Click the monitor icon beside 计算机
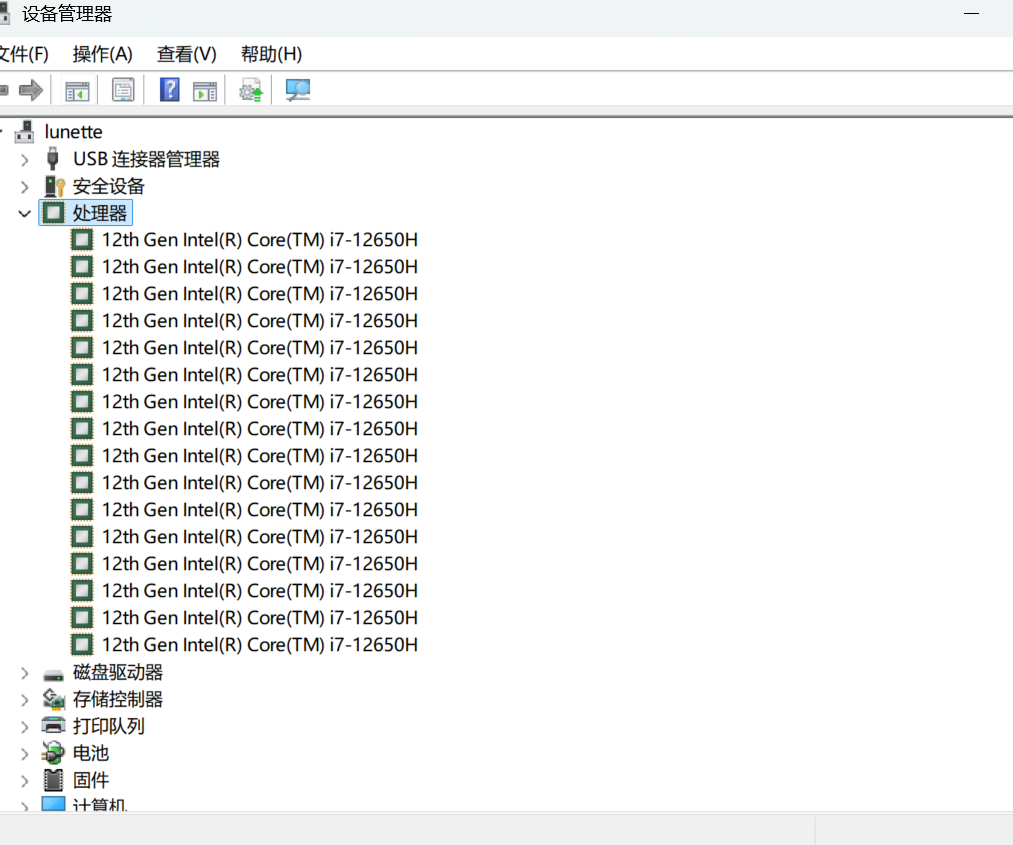 point(54,803)
